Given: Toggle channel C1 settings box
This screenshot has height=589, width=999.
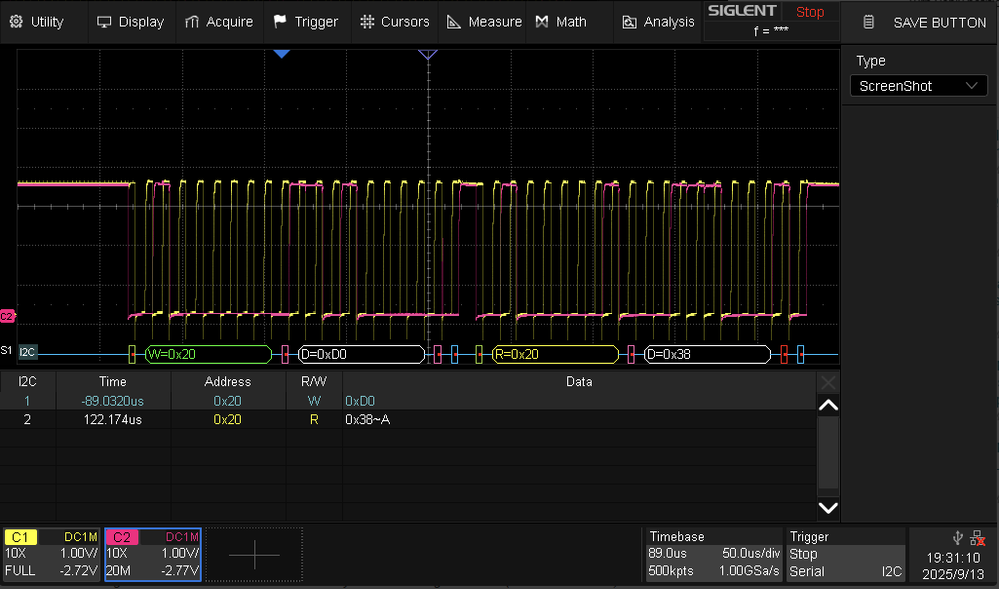Looking at the screenshot, I should pos(51,554).
